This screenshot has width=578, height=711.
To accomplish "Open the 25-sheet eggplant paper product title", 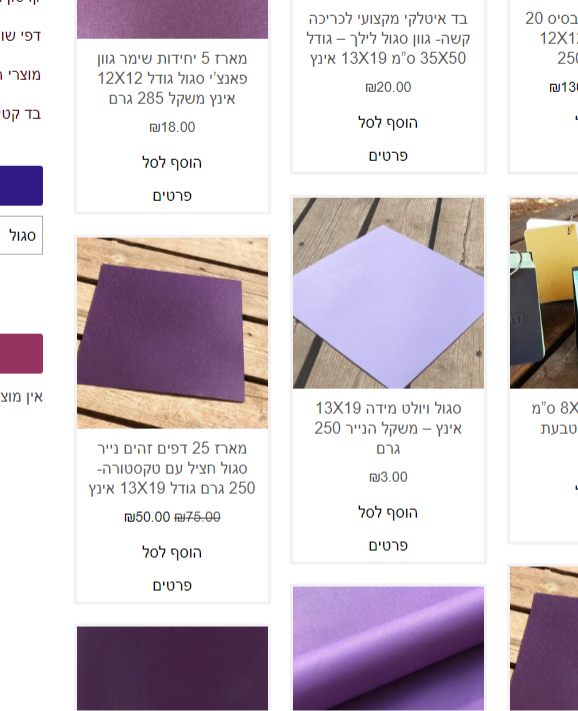I will [172, 468].
